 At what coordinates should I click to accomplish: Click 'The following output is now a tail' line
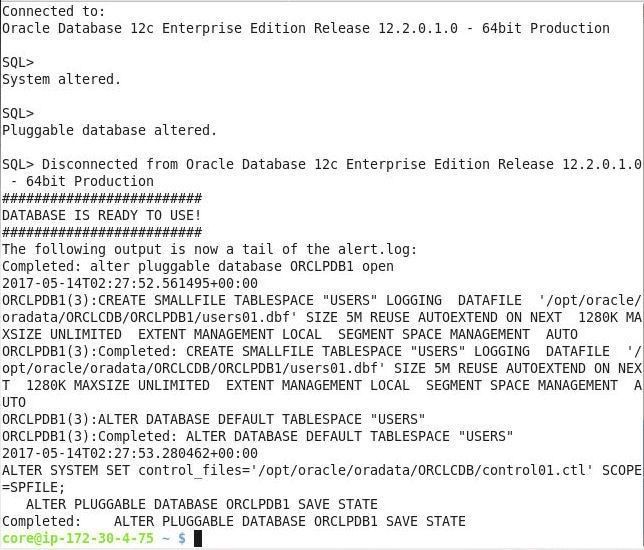[x=209, y=249]
